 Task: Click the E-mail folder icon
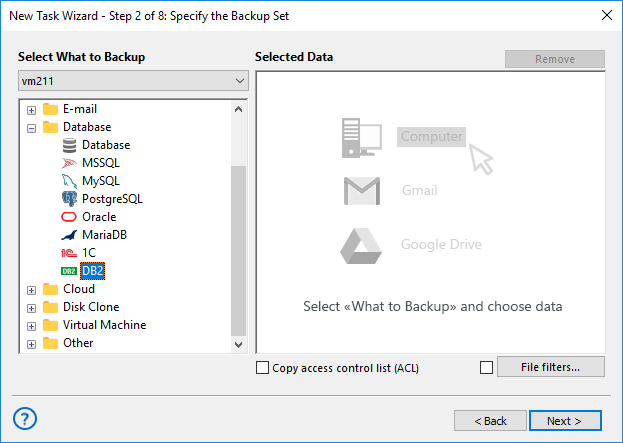pos(50,109)
